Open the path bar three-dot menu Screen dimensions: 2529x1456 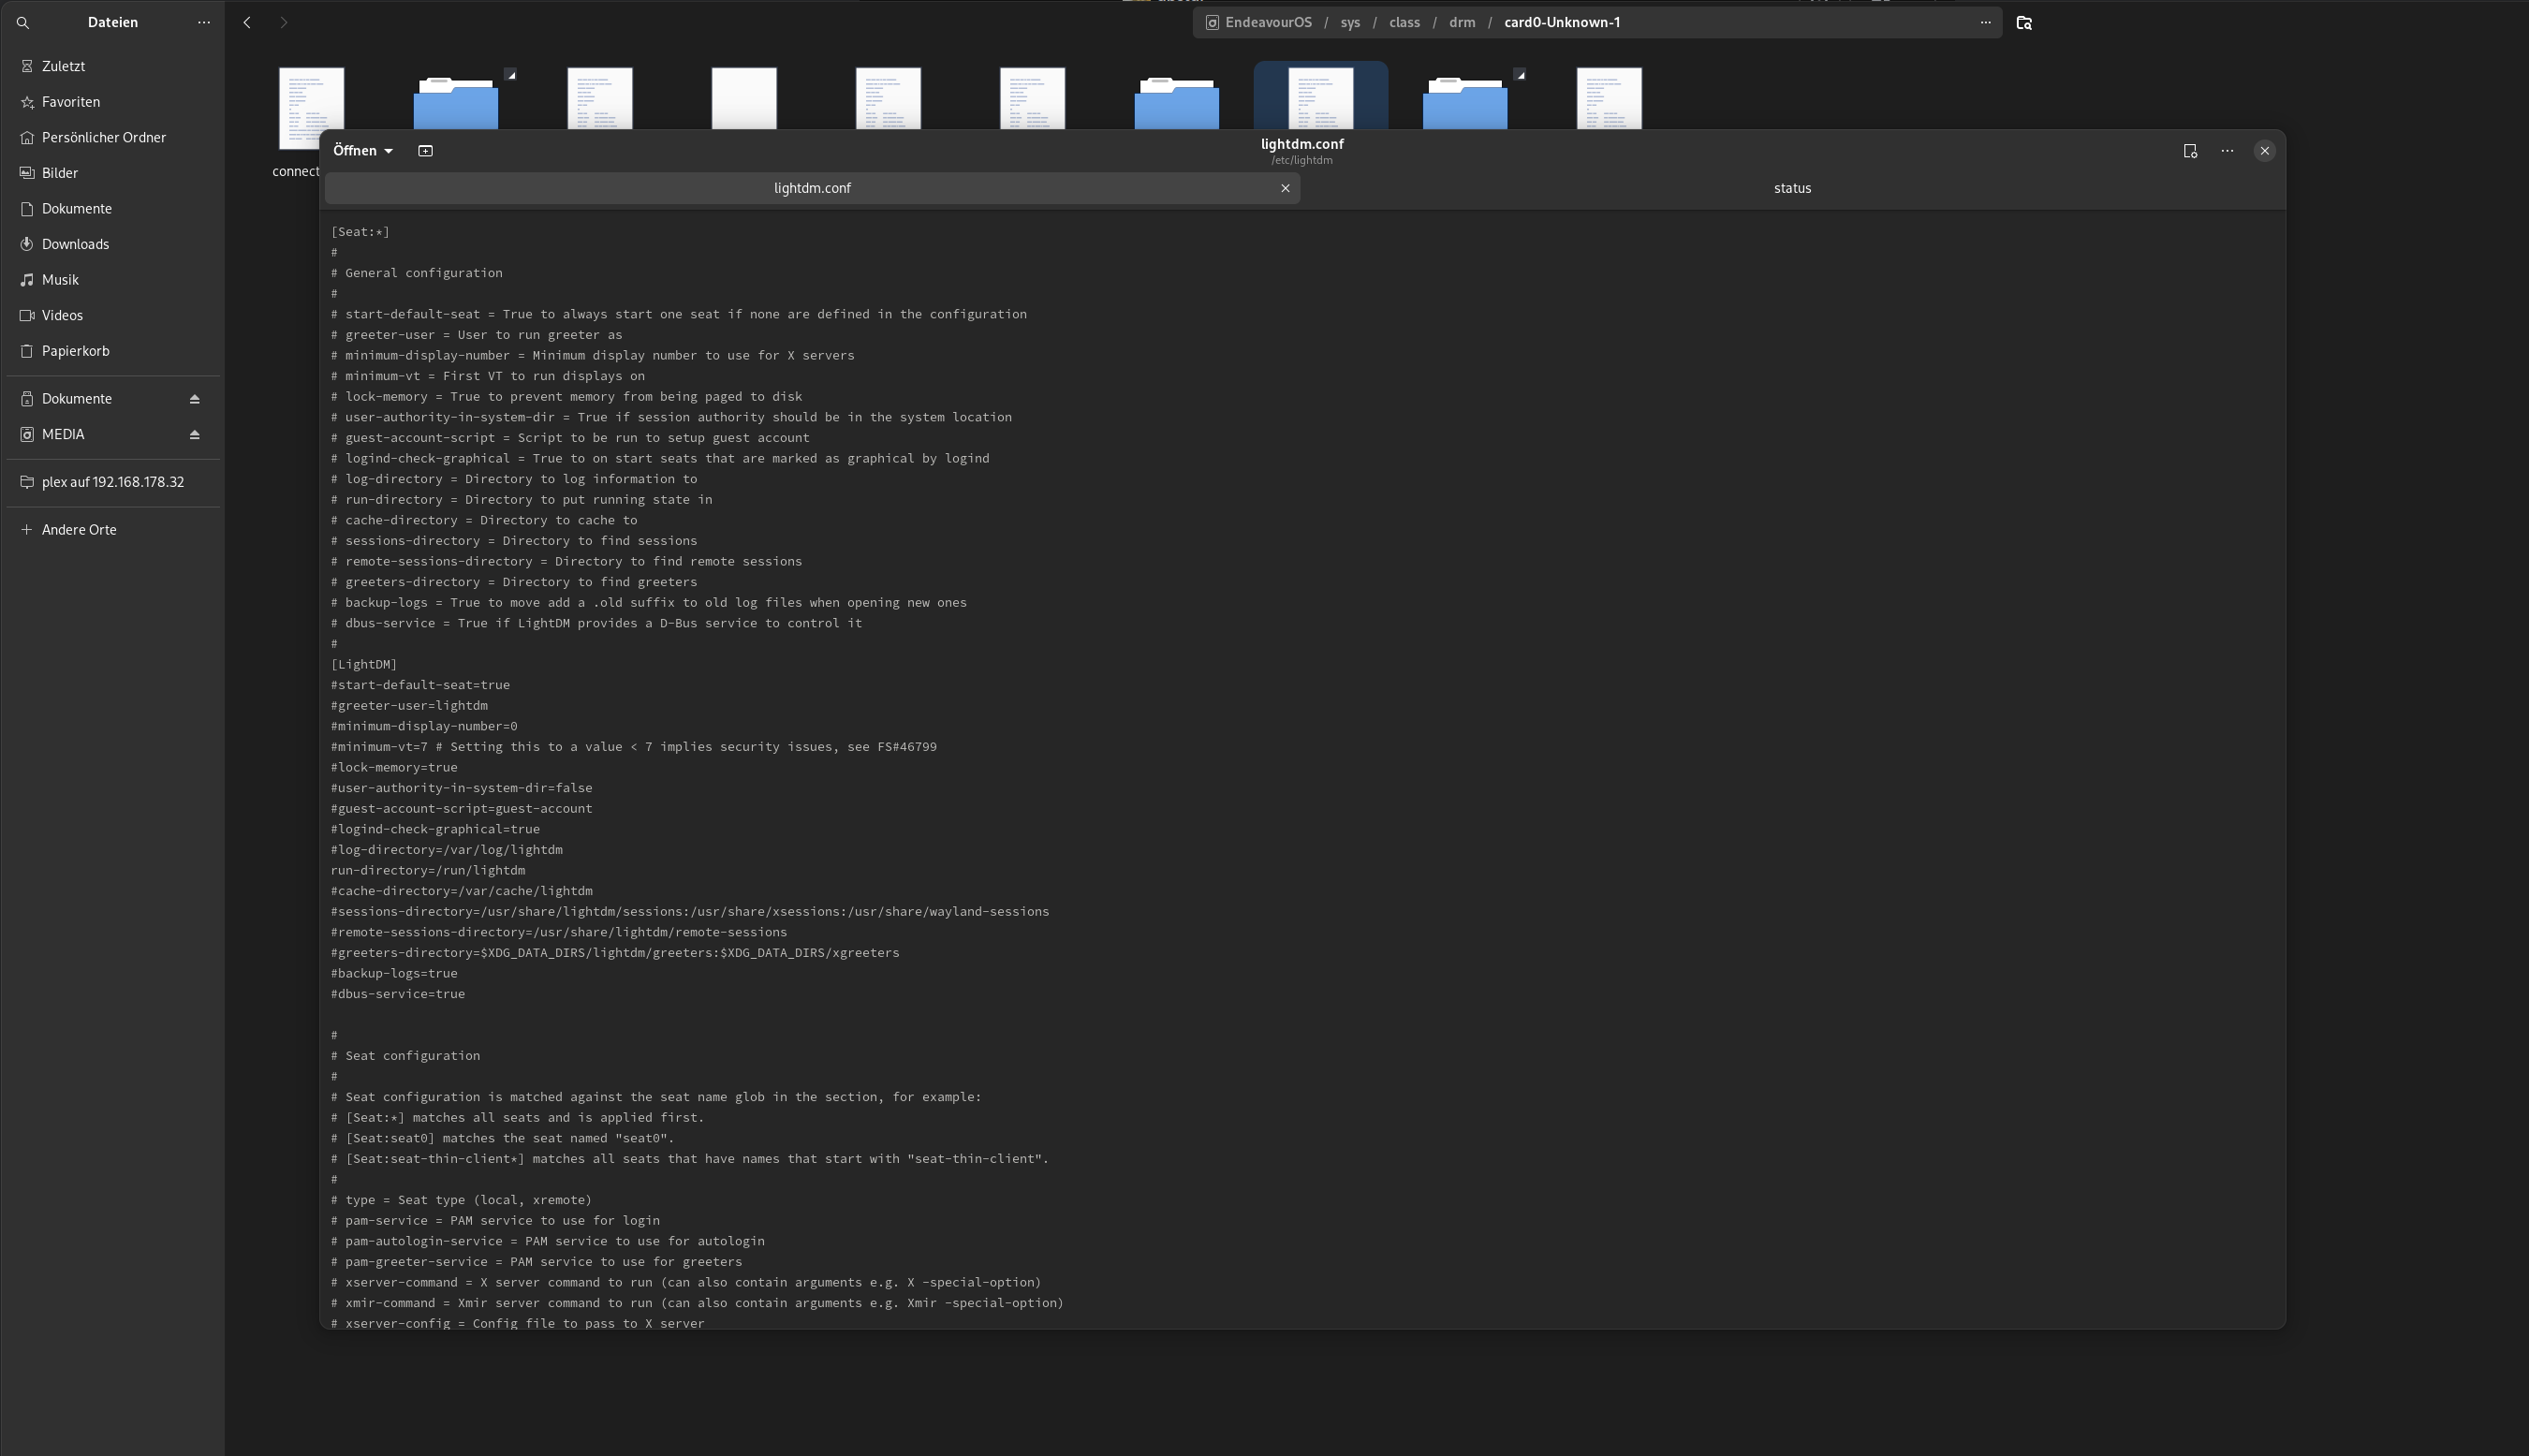click(1985, 22)
